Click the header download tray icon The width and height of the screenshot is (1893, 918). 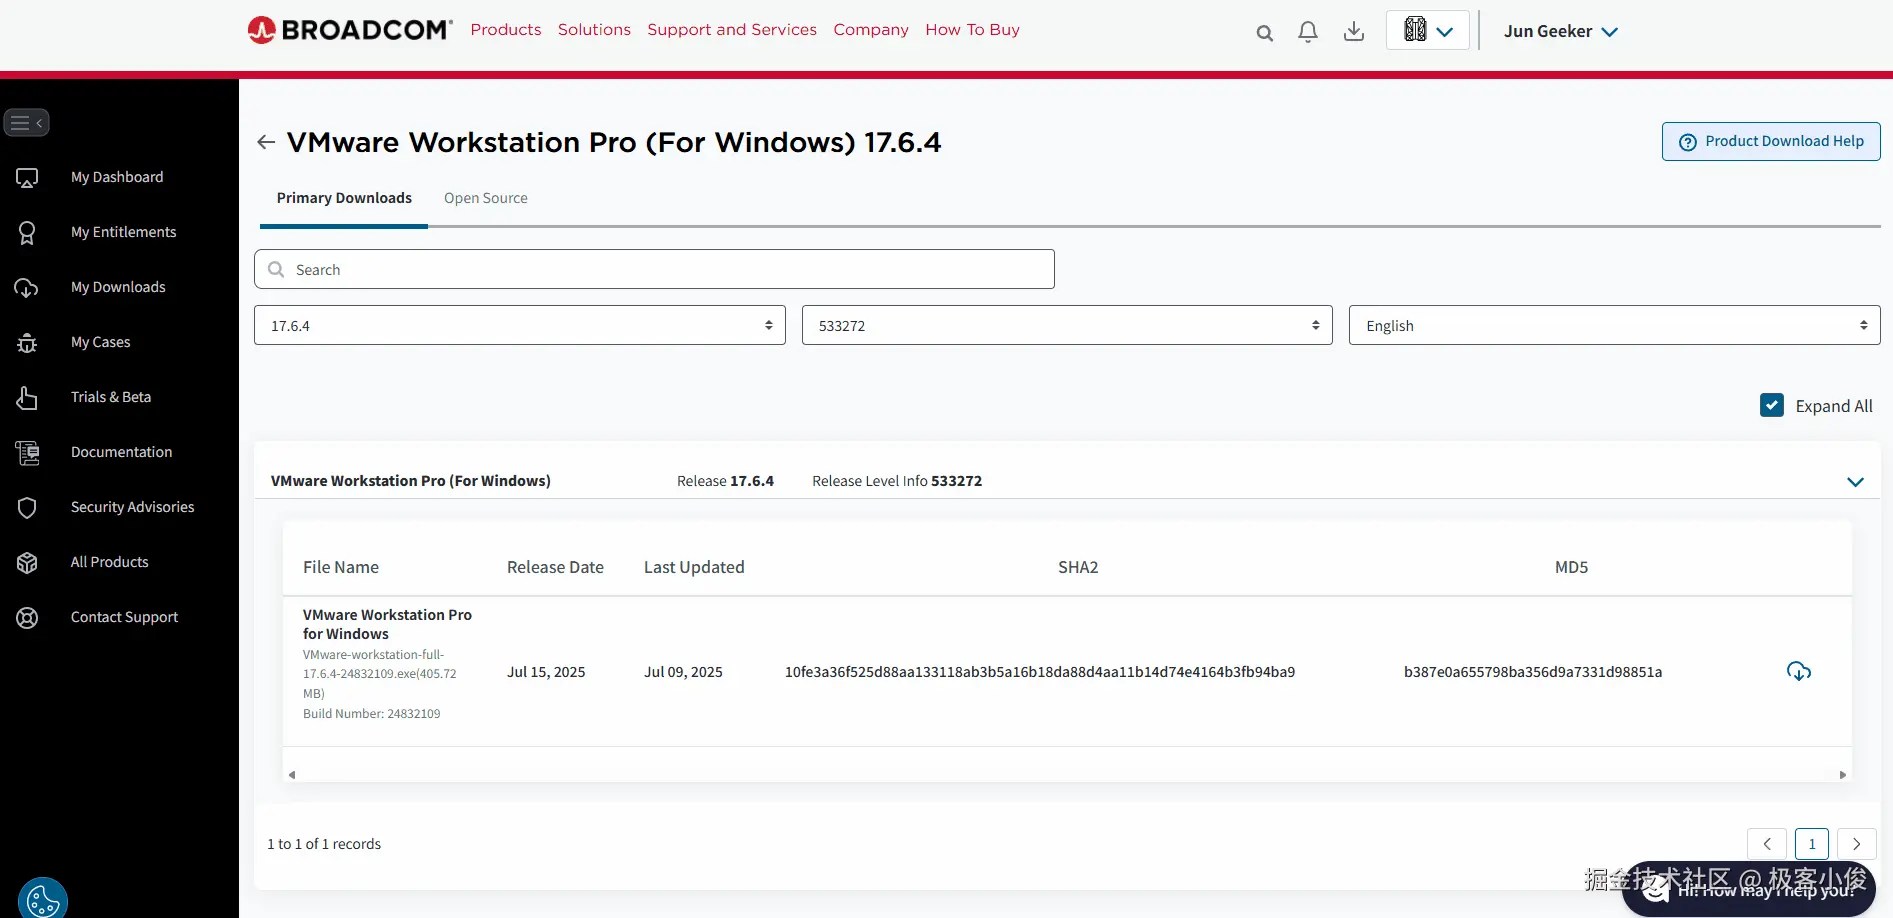coord(1354,32)
